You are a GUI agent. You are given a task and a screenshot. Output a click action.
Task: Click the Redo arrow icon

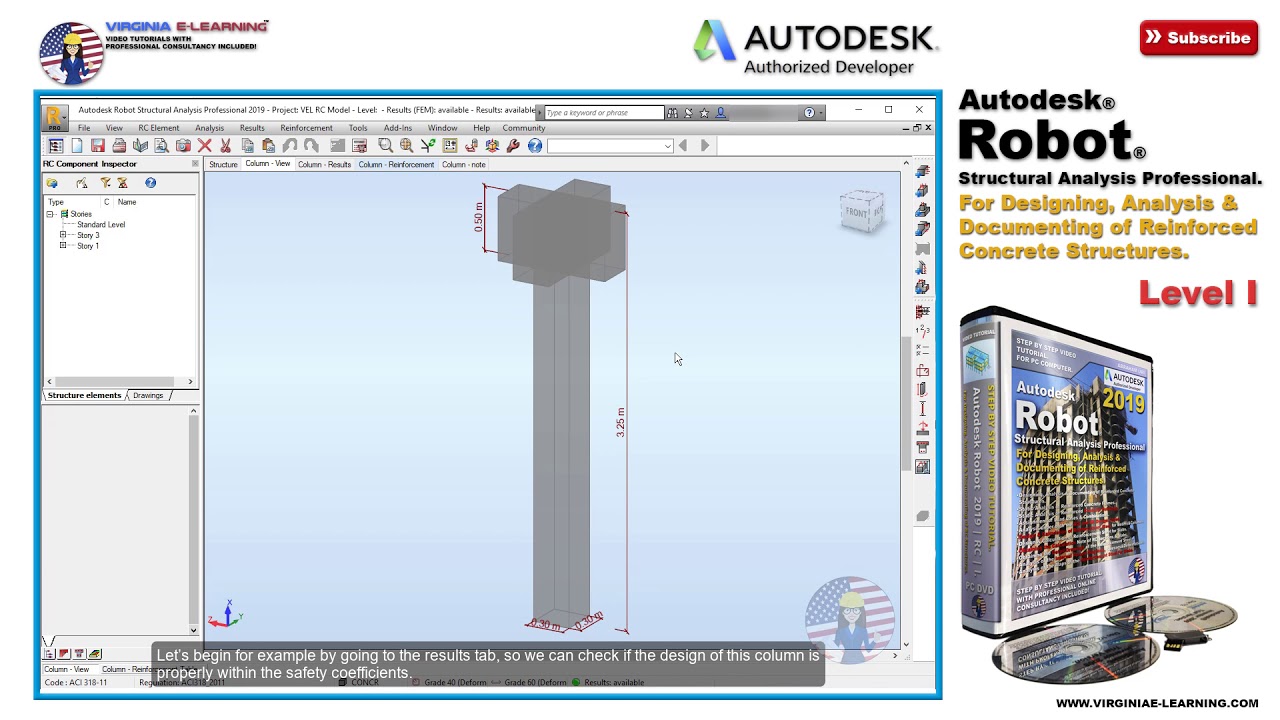tap(311, 146)
